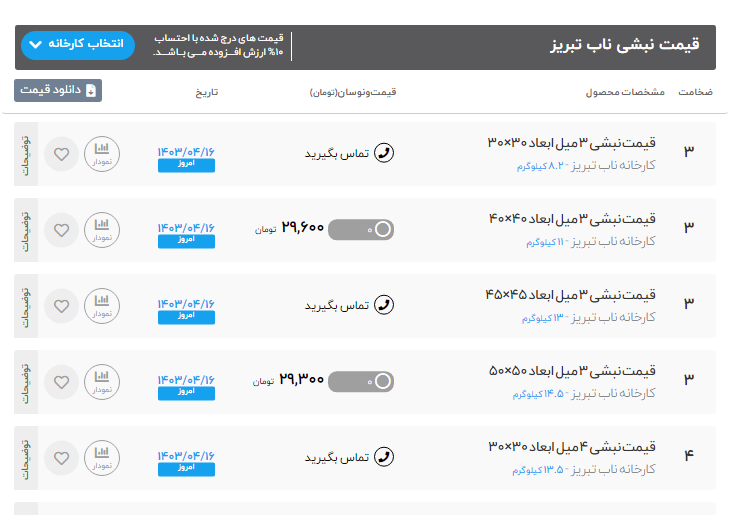The height and width of the screenshot is (515, 729).
Task: Click heart icon on 50×50 3mm row
Action: pos(62,381)
